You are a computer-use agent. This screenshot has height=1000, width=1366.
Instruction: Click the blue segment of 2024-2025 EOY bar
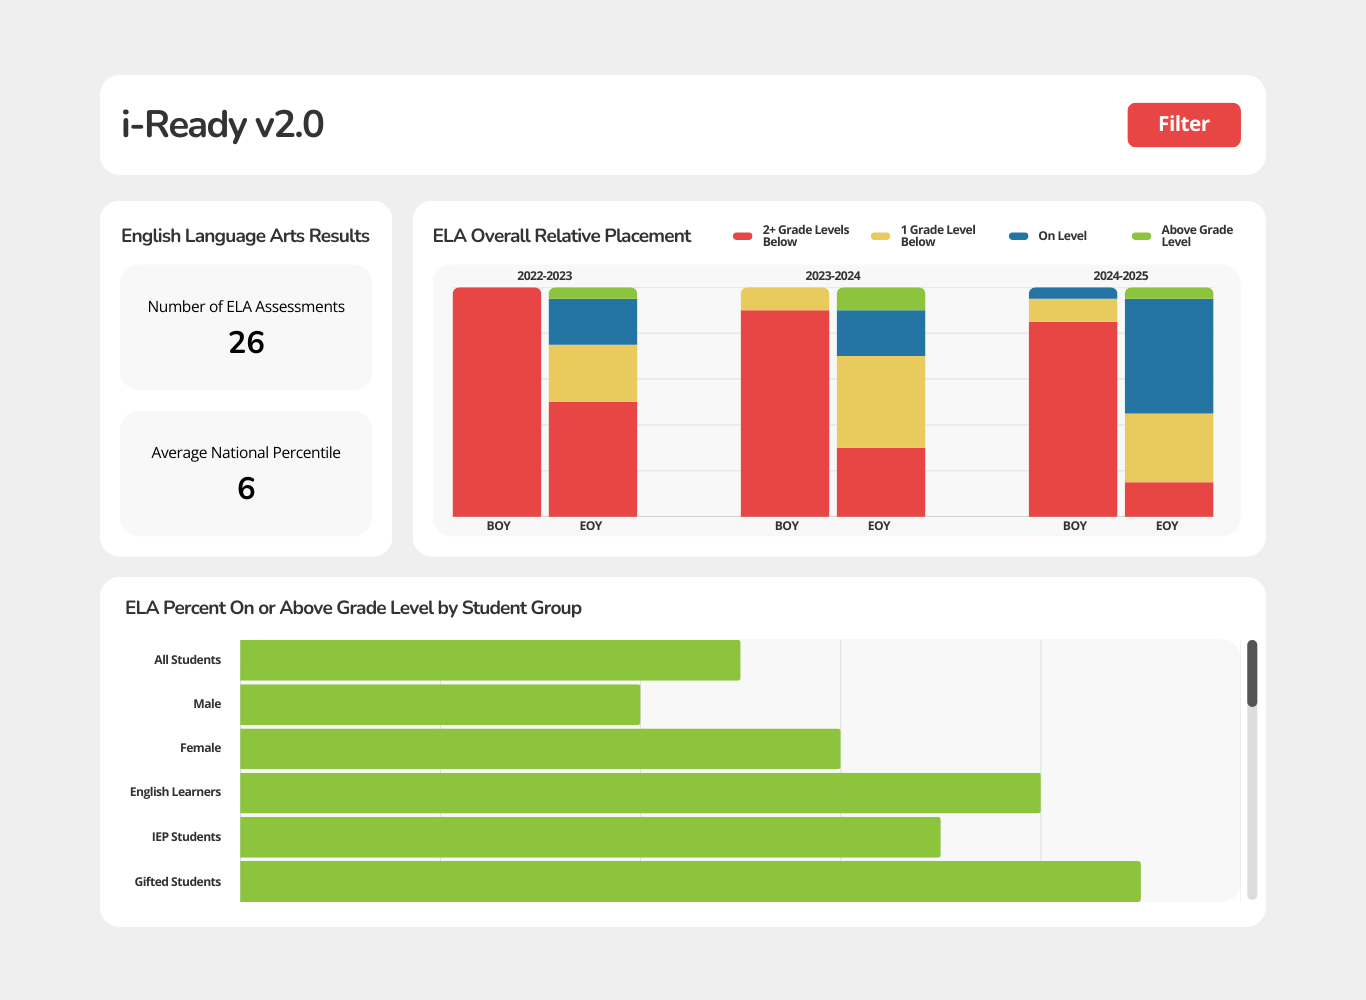tap(1169, 356)
